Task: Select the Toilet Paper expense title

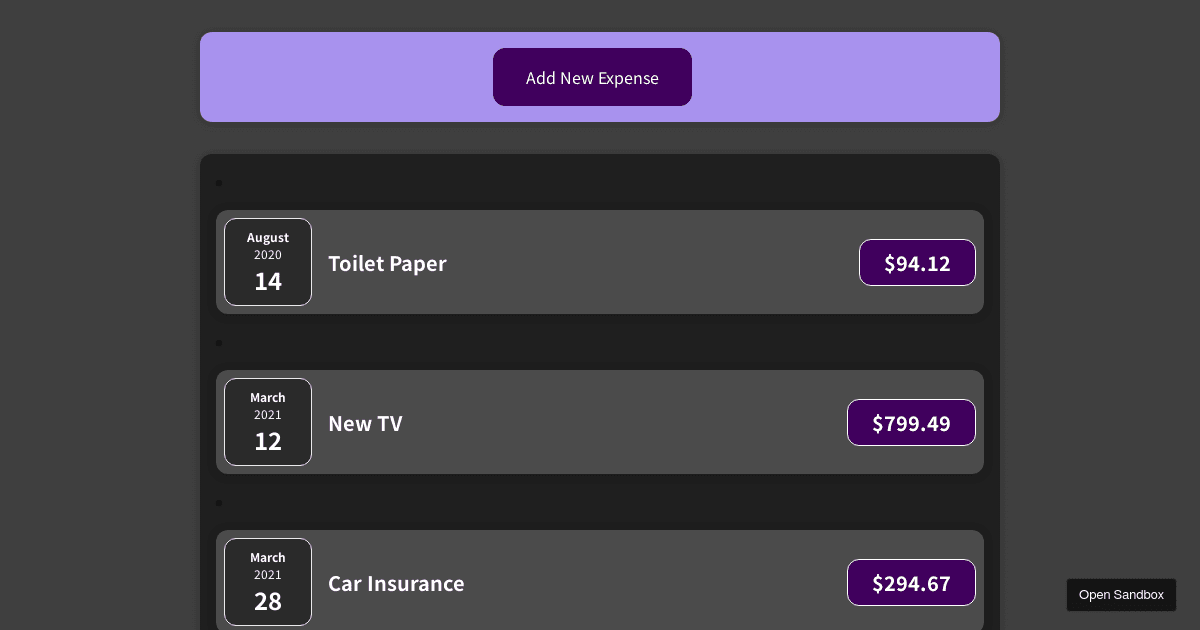Action: point(387,264)
